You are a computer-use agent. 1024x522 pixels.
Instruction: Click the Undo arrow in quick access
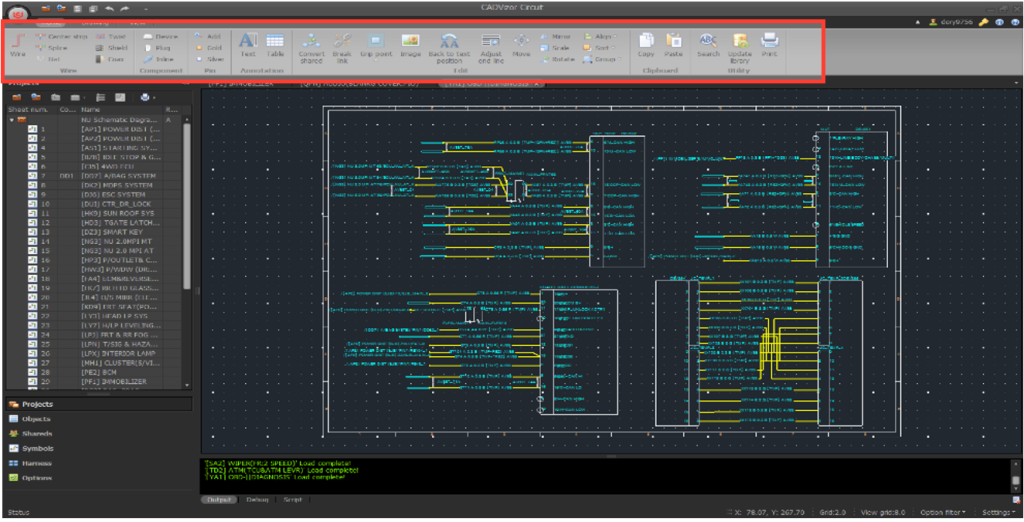click(x=109, y=9)
